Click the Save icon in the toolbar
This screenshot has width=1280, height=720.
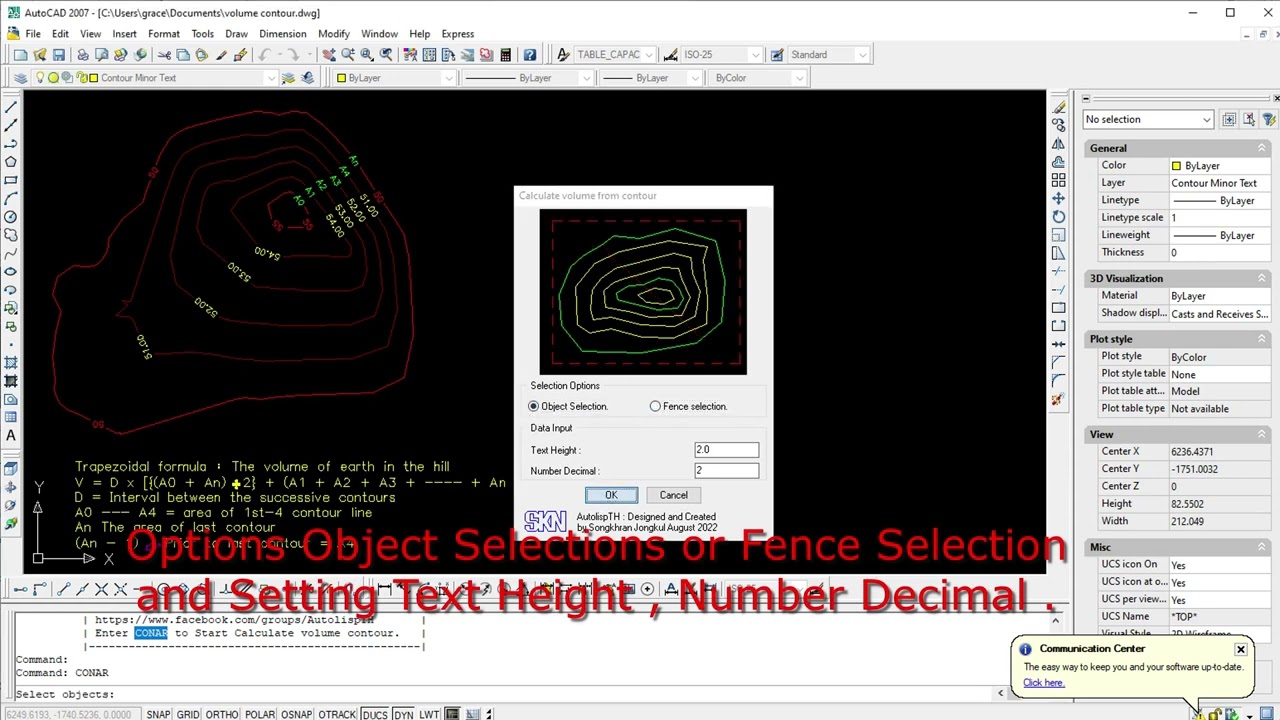click(x=59, y=55)
